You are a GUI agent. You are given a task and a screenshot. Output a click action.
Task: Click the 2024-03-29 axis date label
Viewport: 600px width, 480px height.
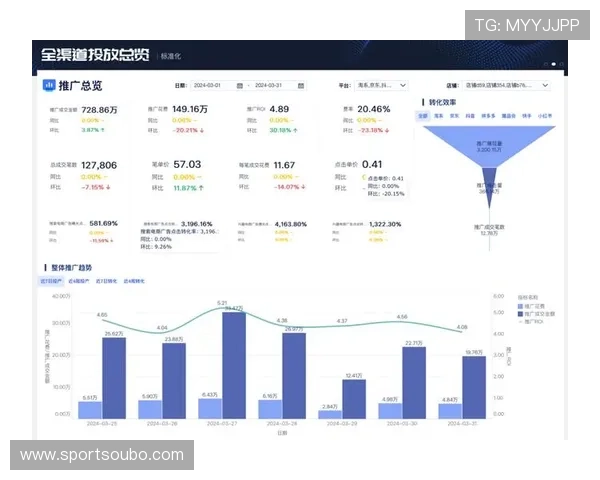pos(342,424)
